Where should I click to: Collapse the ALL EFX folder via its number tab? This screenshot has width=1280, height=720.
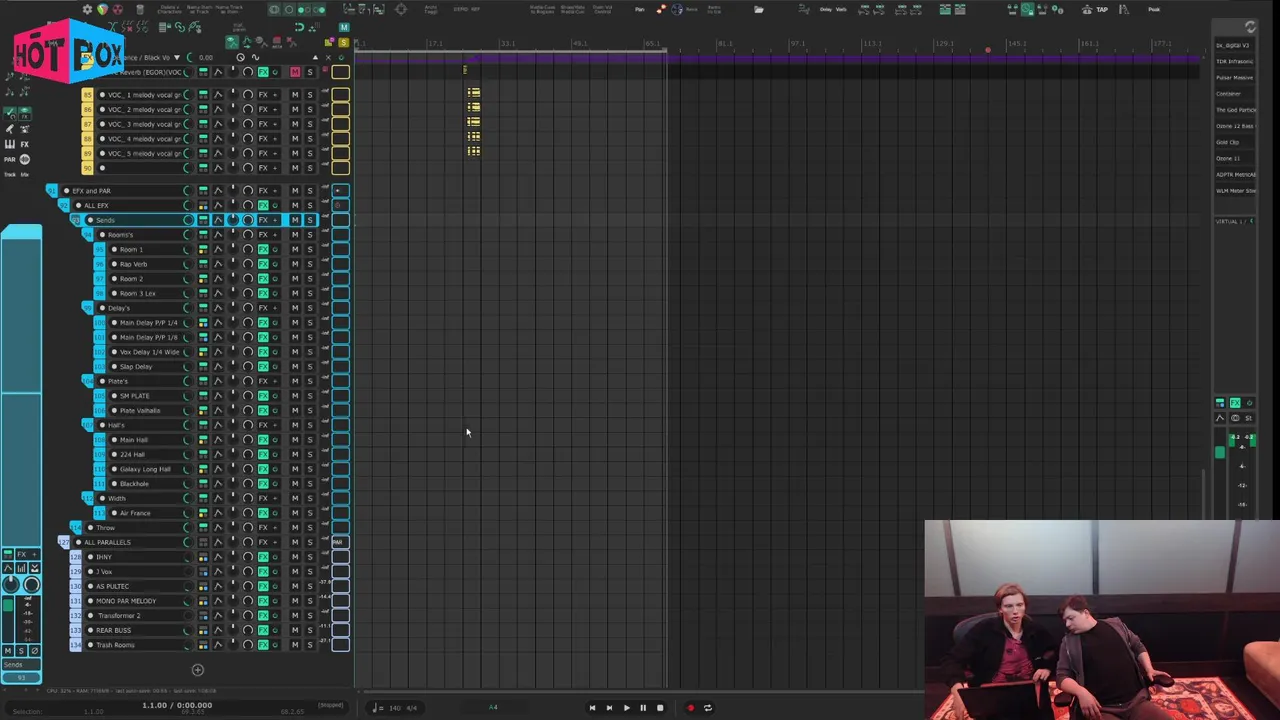(x=64, y=206)
